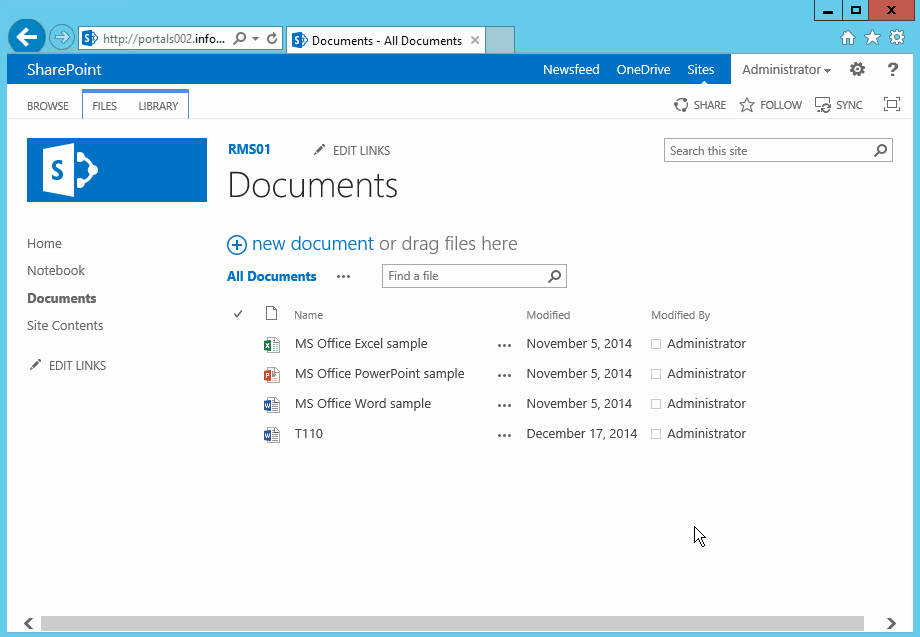Open ellipsis menu for MS Office Excel sample
Viewport: 920px width, 637px height.
point(504,345)
